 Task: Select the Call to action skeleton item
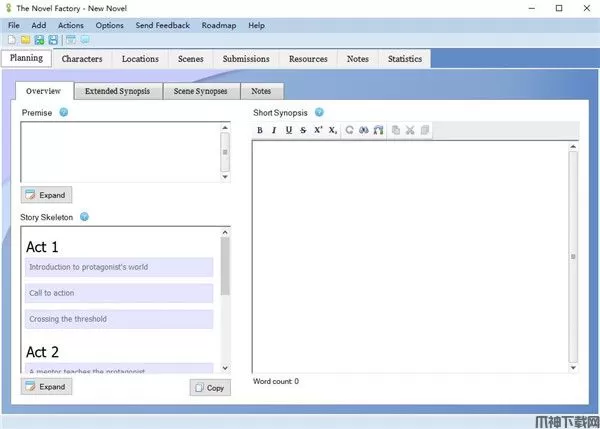coord(118,293)
